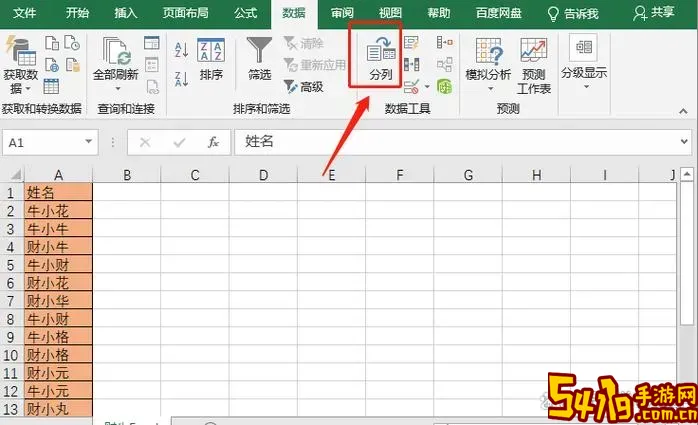The width and height of the screenshot is (698, 425).
Task: Click the Existing Connections icon
Action: point(73,65)
